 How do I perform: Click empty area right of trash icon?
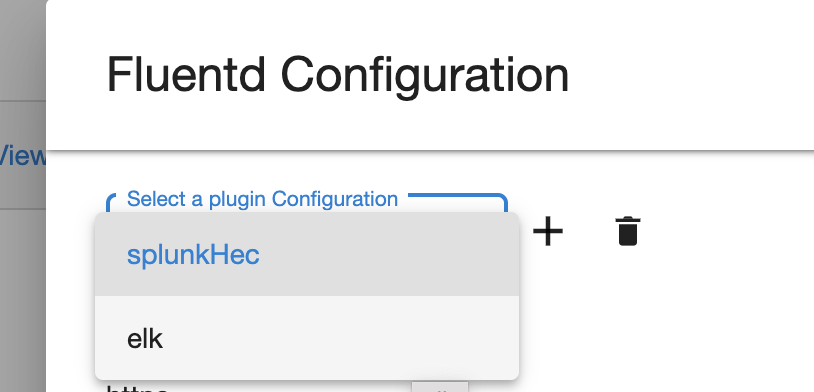point(727,232)
